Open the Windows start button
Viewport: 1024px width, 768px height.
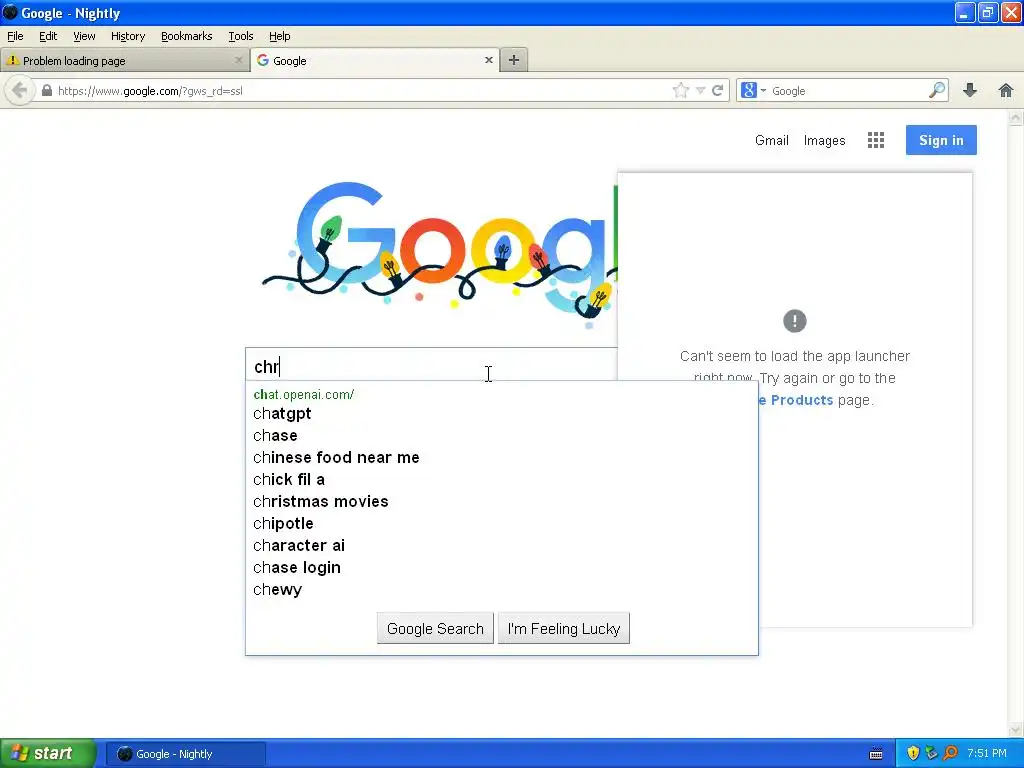(x=48, y=754)
